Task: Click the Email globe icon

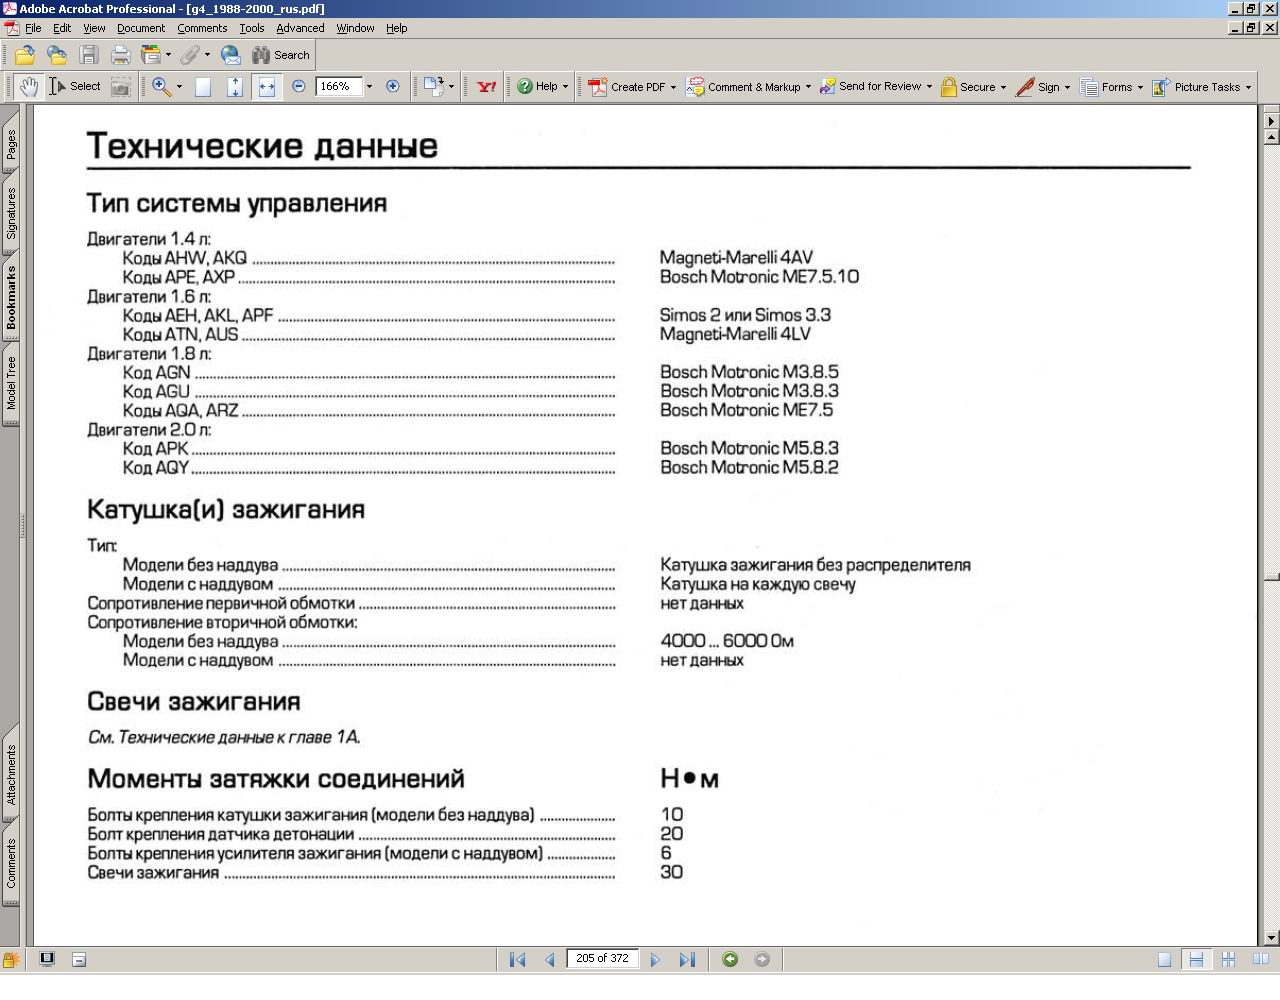Action: point(231,55)
